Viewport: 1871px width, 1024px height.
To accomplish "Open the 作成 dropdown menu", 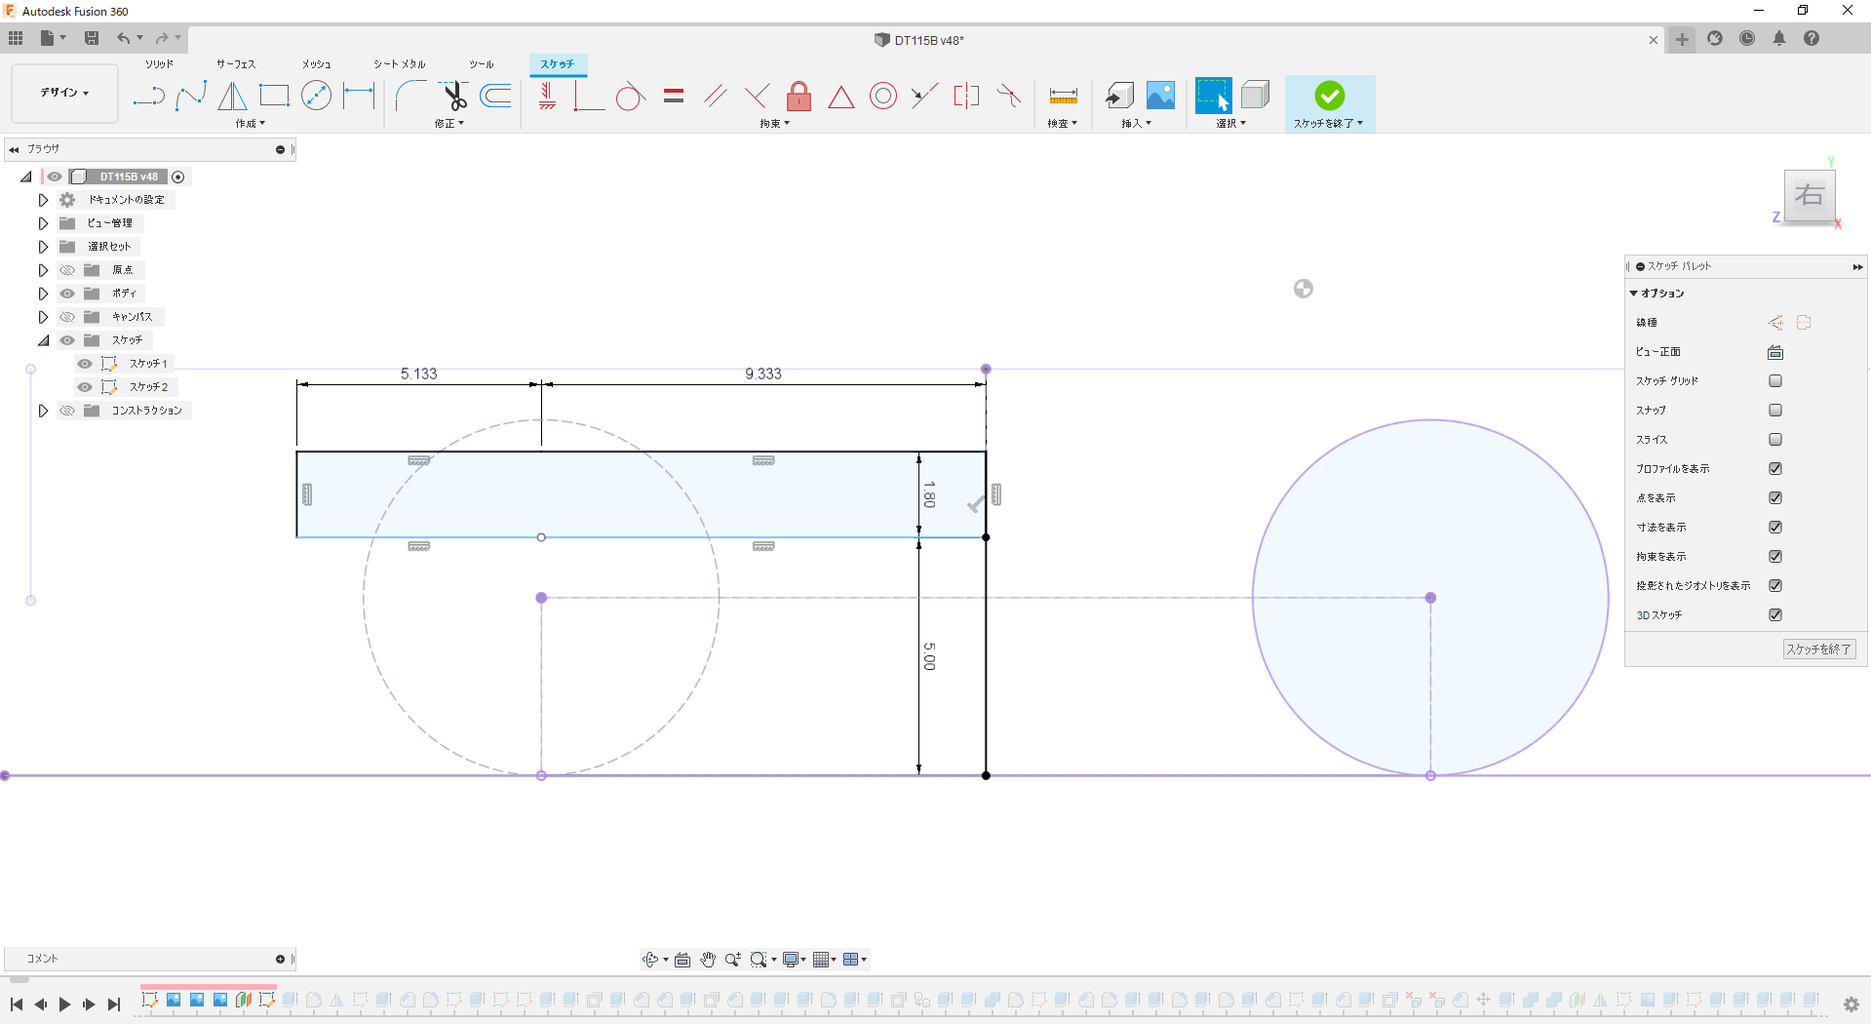I will (x=250, y=124).
